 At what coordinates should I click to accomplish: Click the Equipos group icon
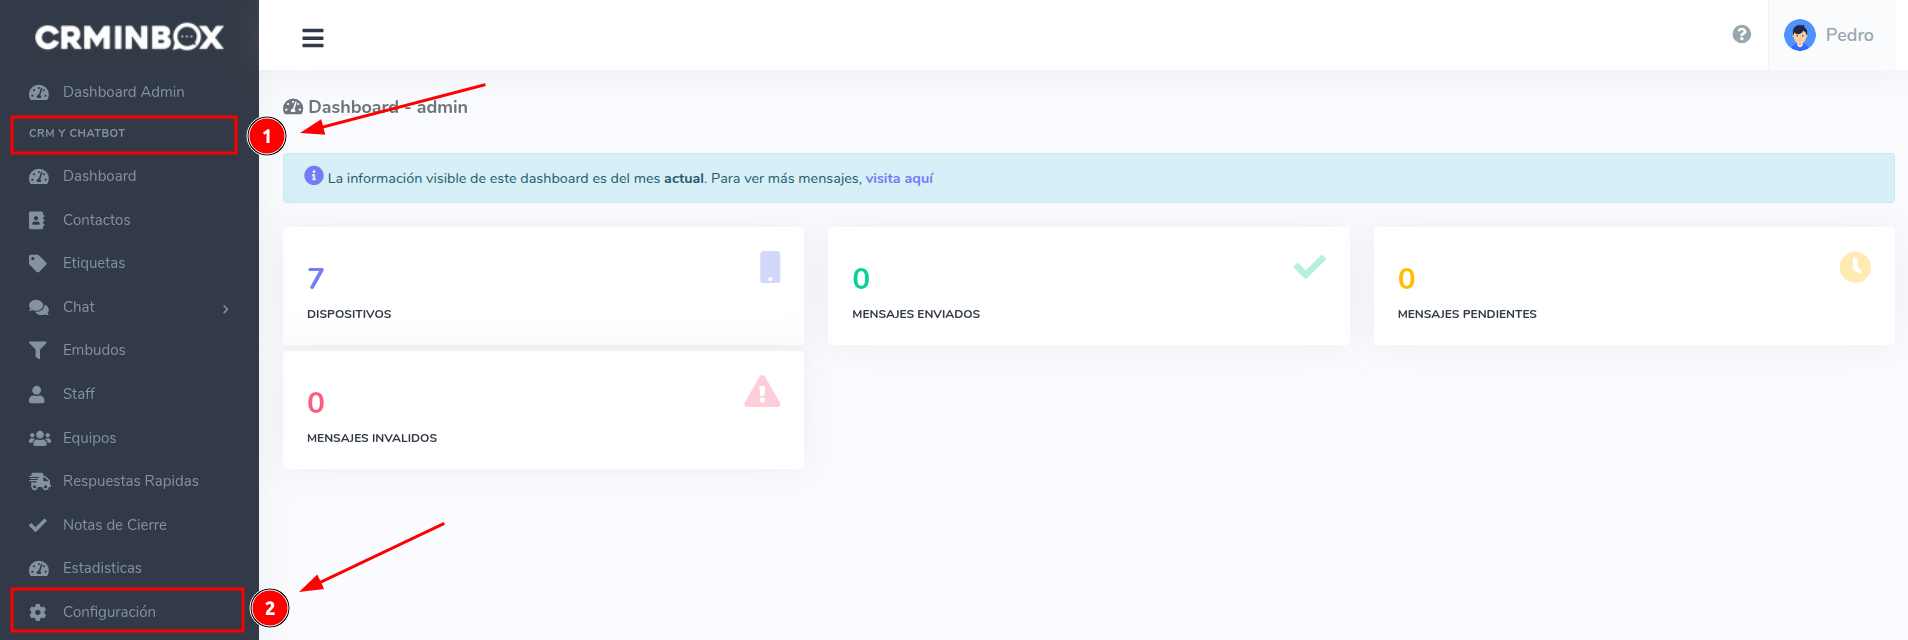(39, 438)
